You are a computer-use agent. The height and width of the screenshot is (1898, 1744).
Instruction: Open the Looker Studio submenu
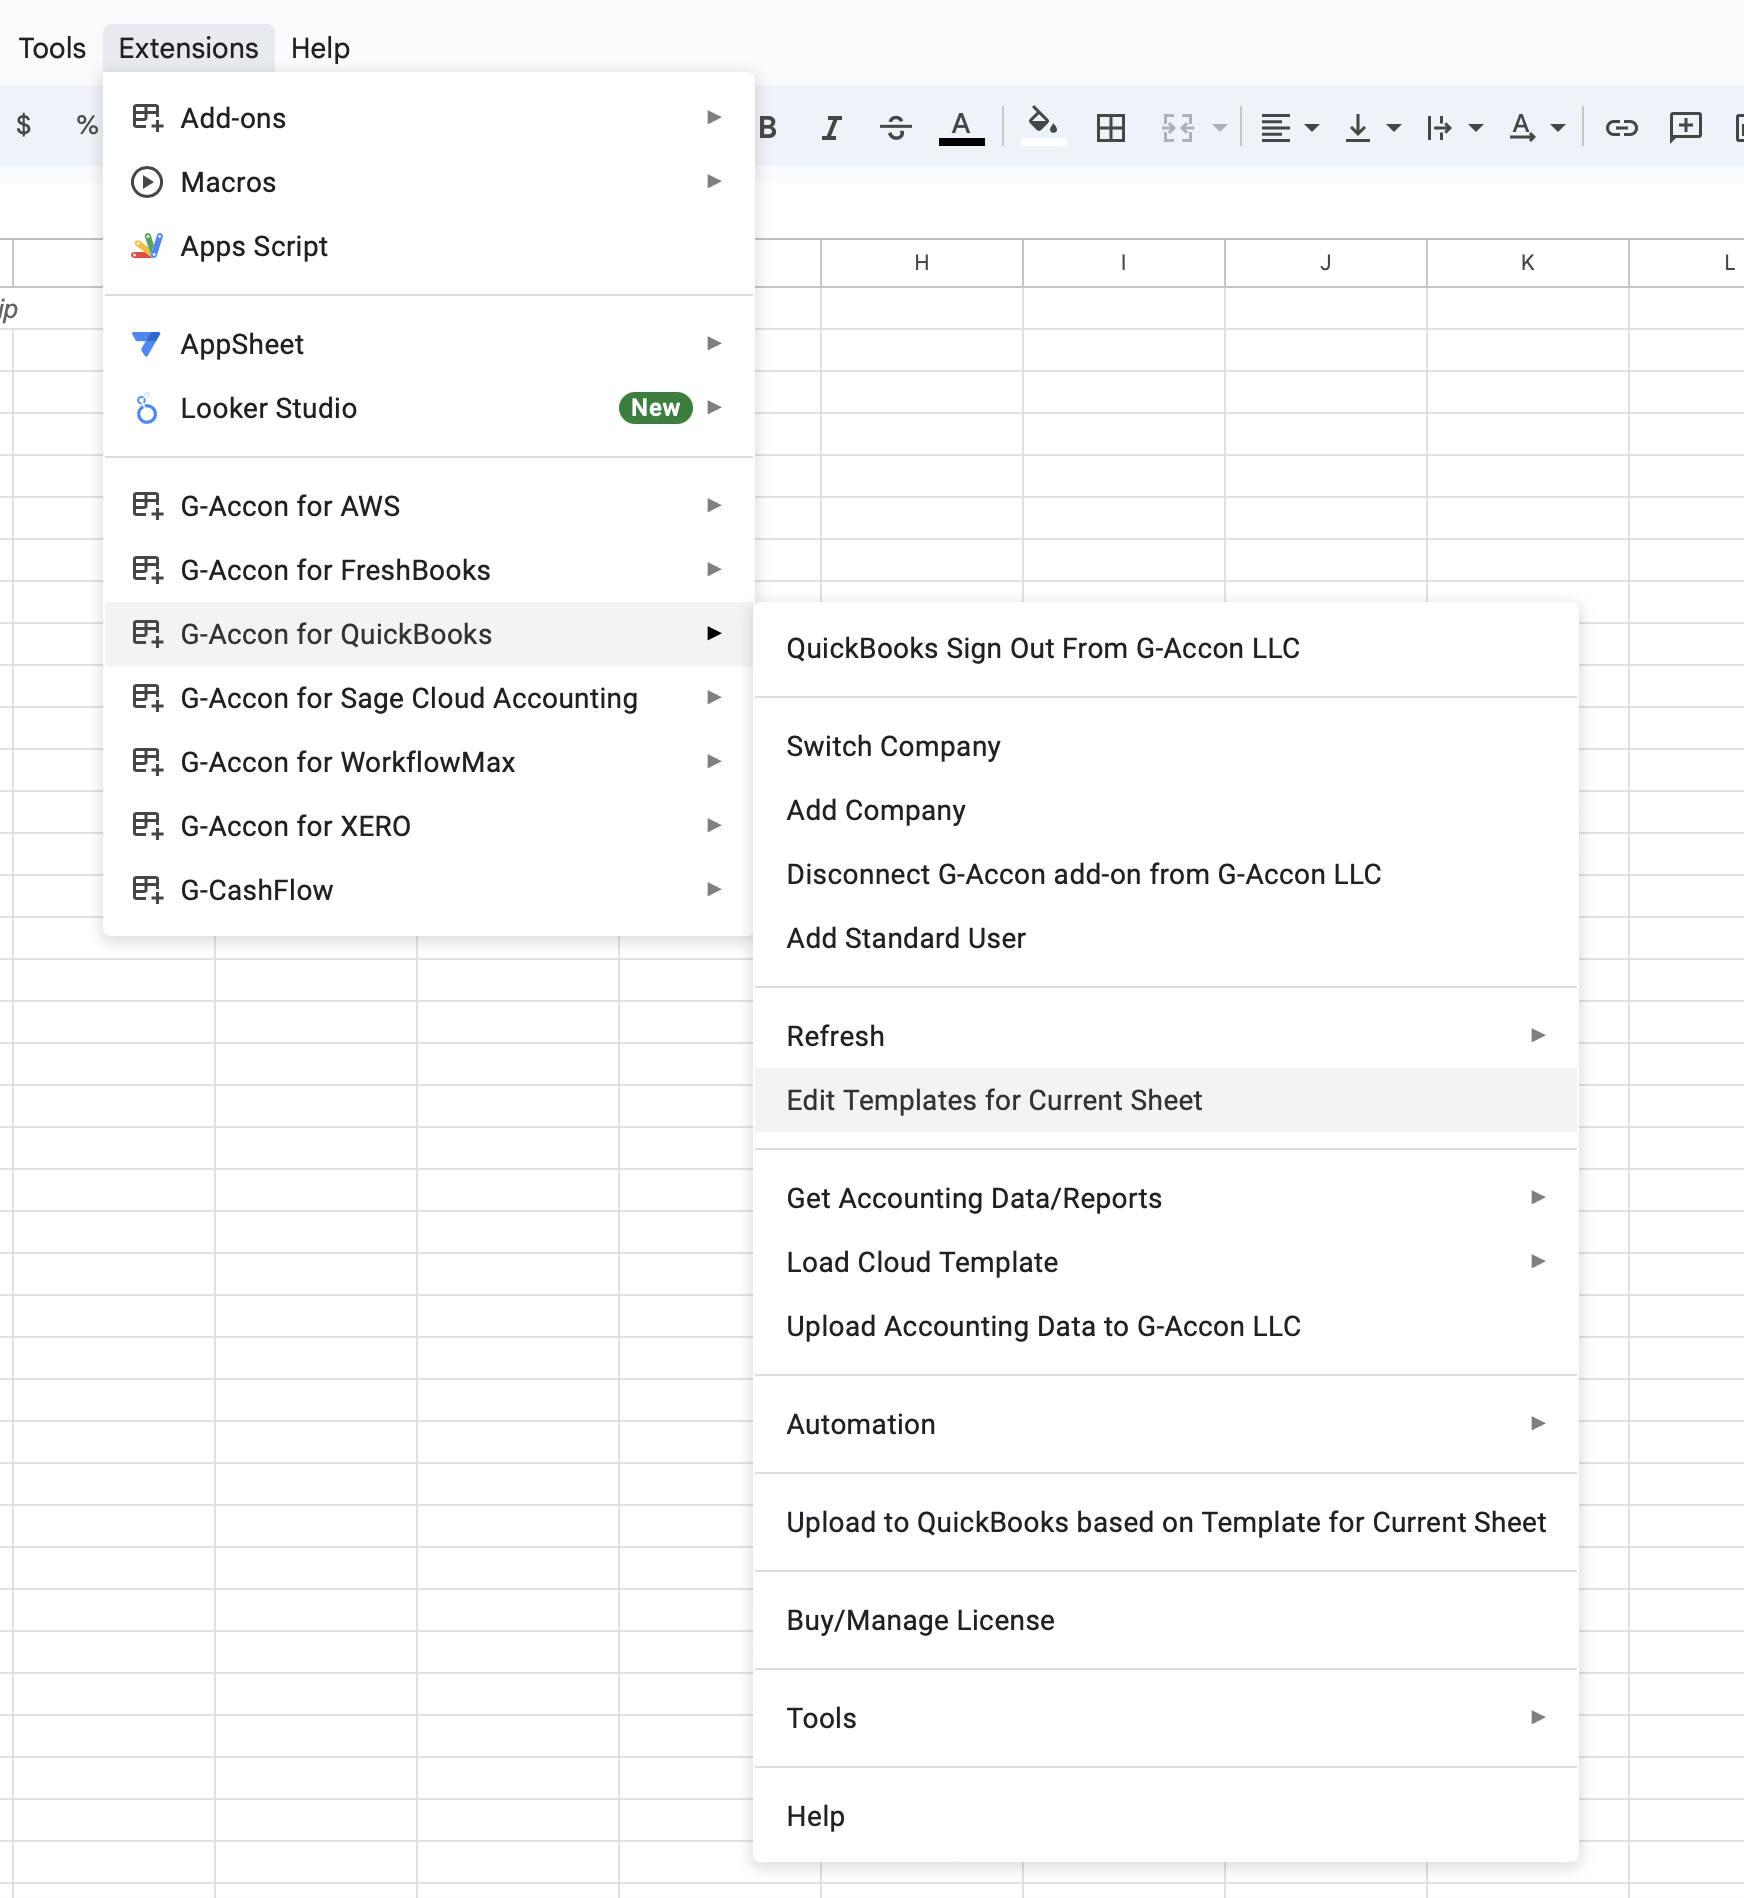pyautogui.click(x=429, y=408)
